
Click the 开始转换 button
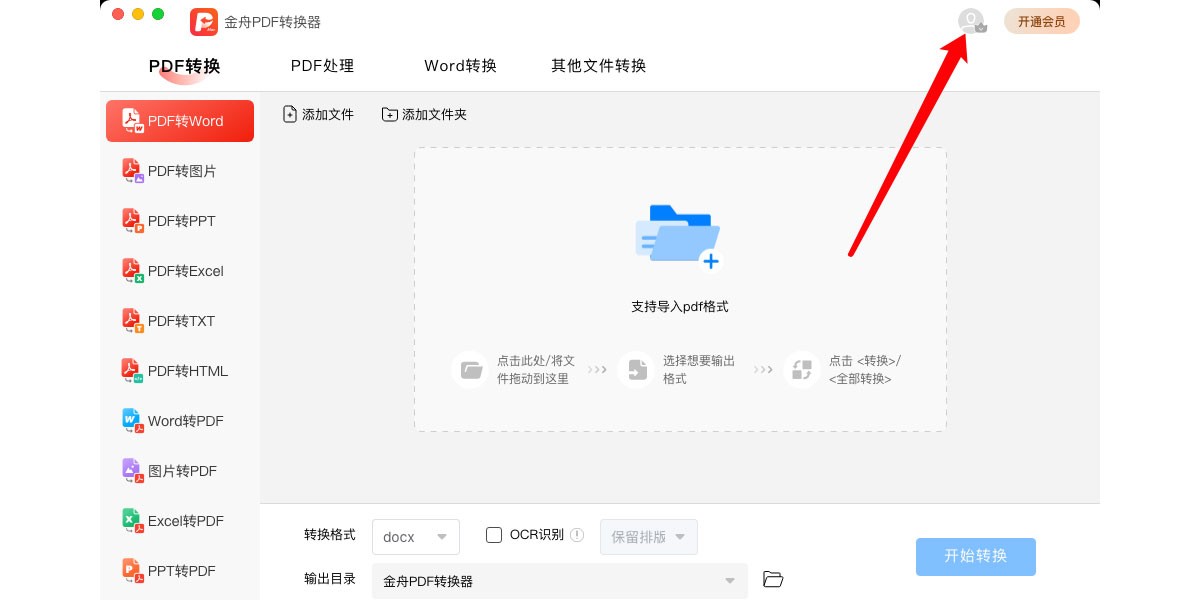click(975, 556)
